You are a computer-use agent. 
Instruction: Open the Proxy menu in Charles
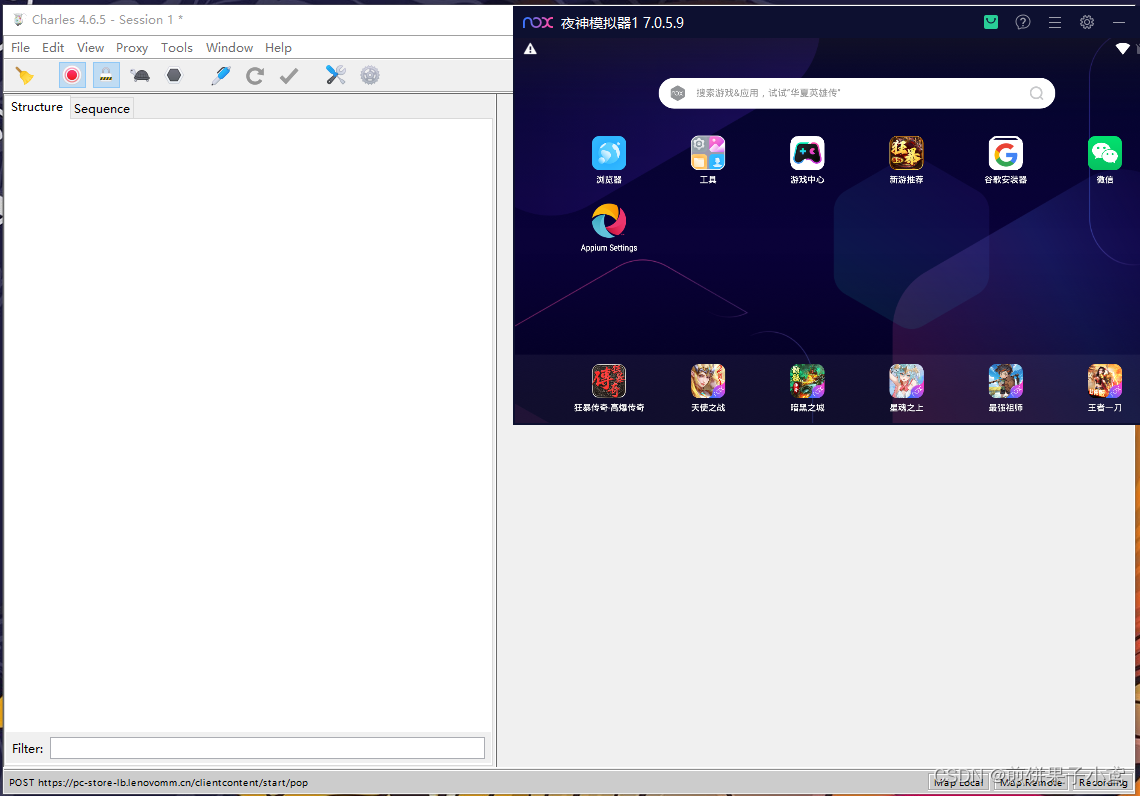pyautogui.click(x=132, y=47)
